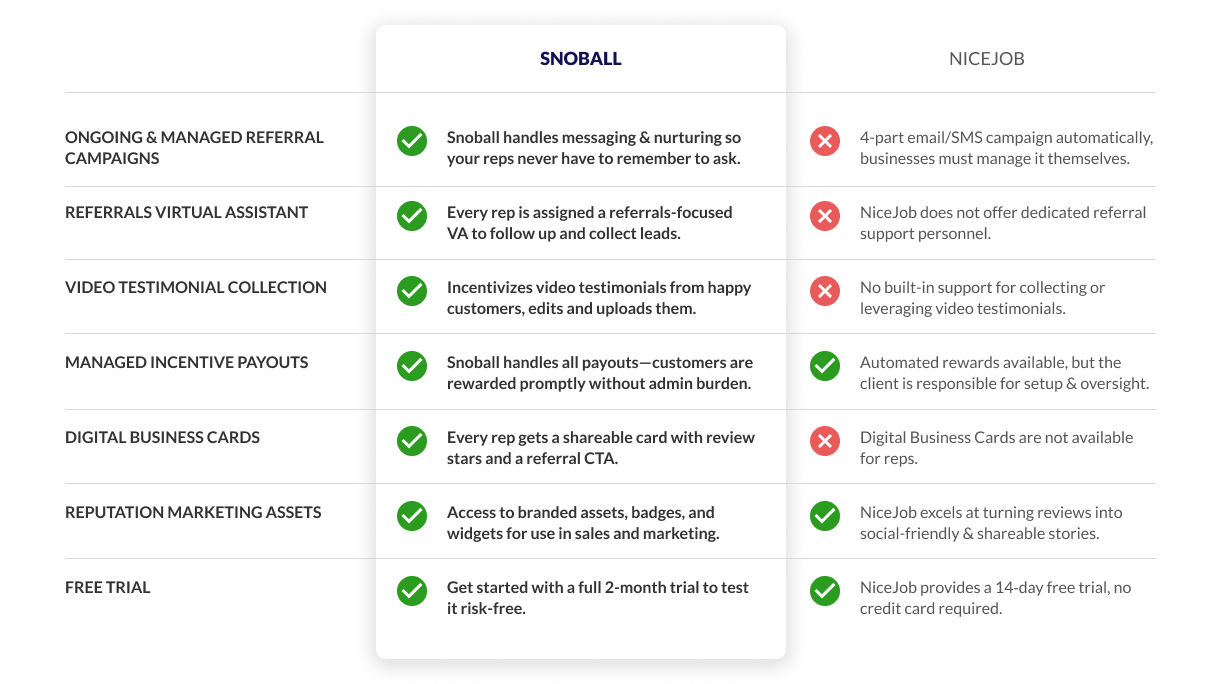Viewport: 1220px width, 684px height.
Task: Click Snoball's green check for Video Testimonial Collection
Action: click(412, 291)
